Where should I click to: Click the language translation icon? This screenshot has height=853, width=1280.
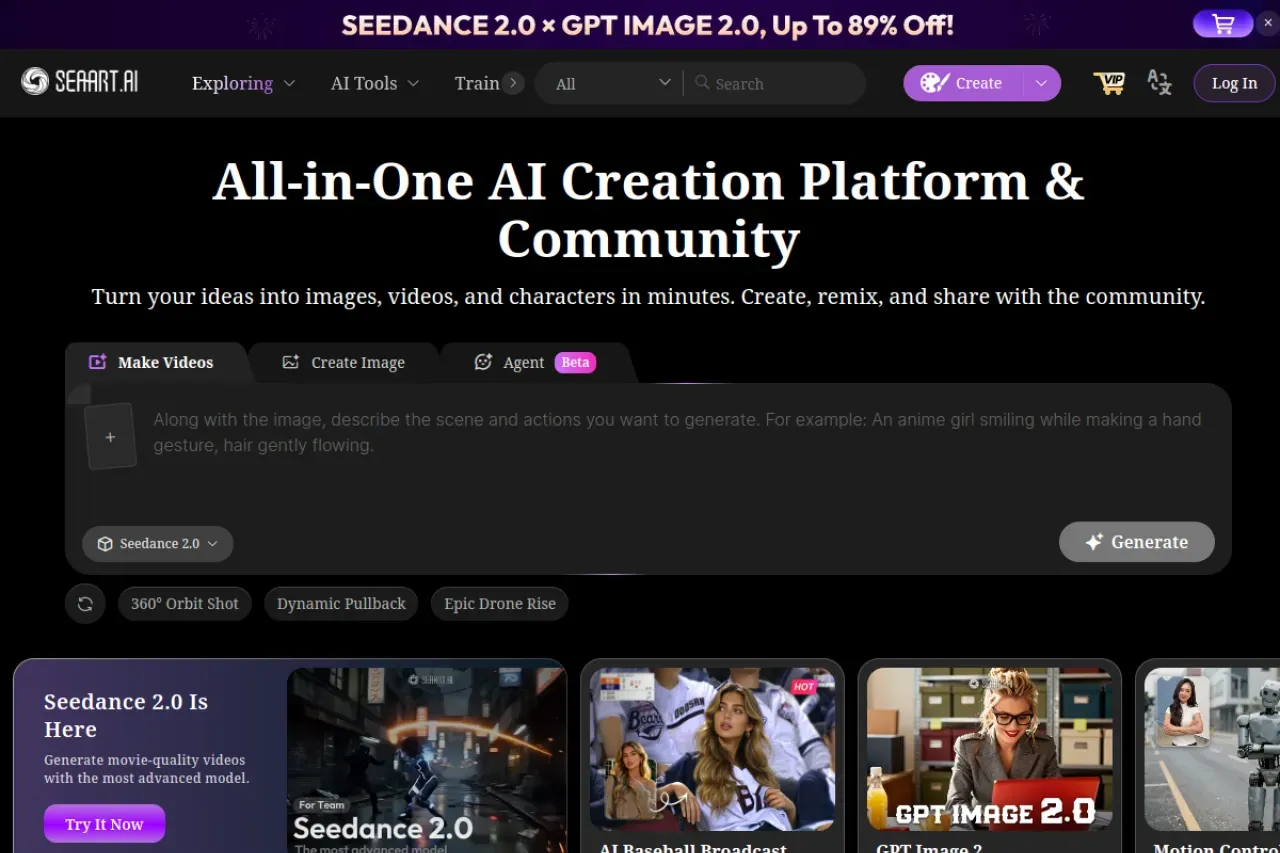tap(1159, 83)
